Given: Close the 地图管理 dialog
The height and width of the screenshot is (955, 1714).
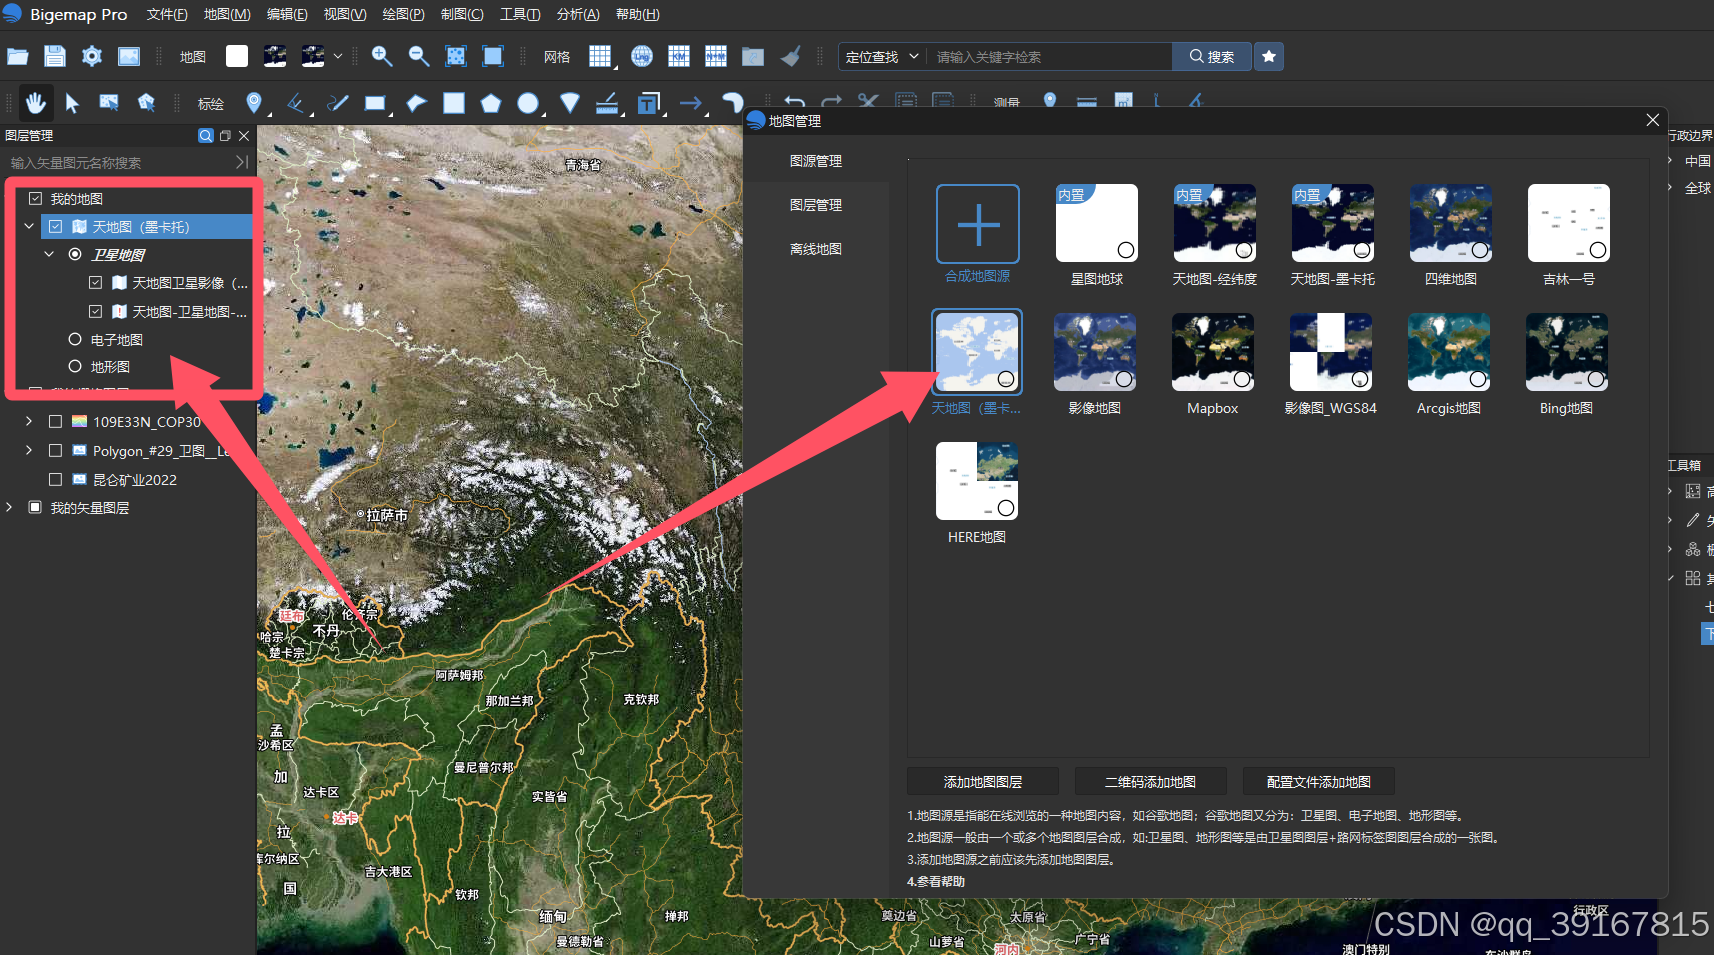Looking at the screenshot, I should pos(1652,120).
